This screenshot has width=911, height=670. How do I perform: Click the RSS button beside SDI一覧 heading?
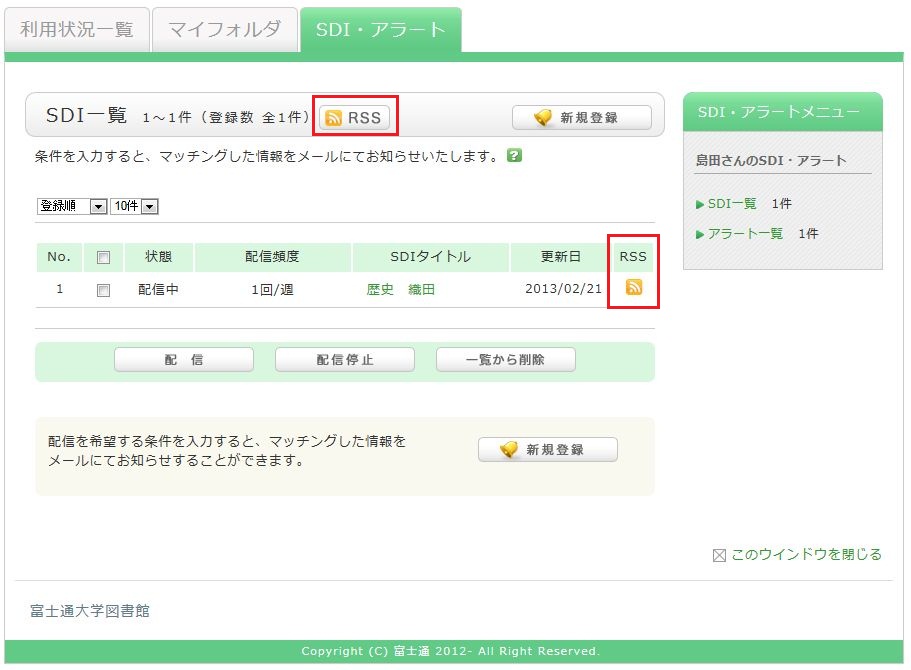(354, 117)
